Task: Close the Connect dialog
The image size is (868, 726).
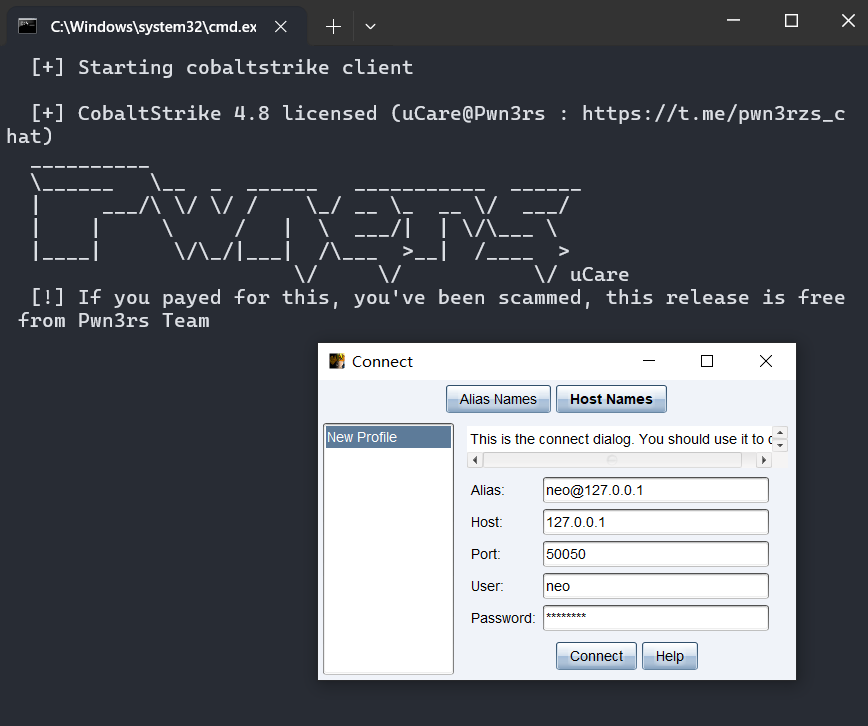Action: point(766,361)
